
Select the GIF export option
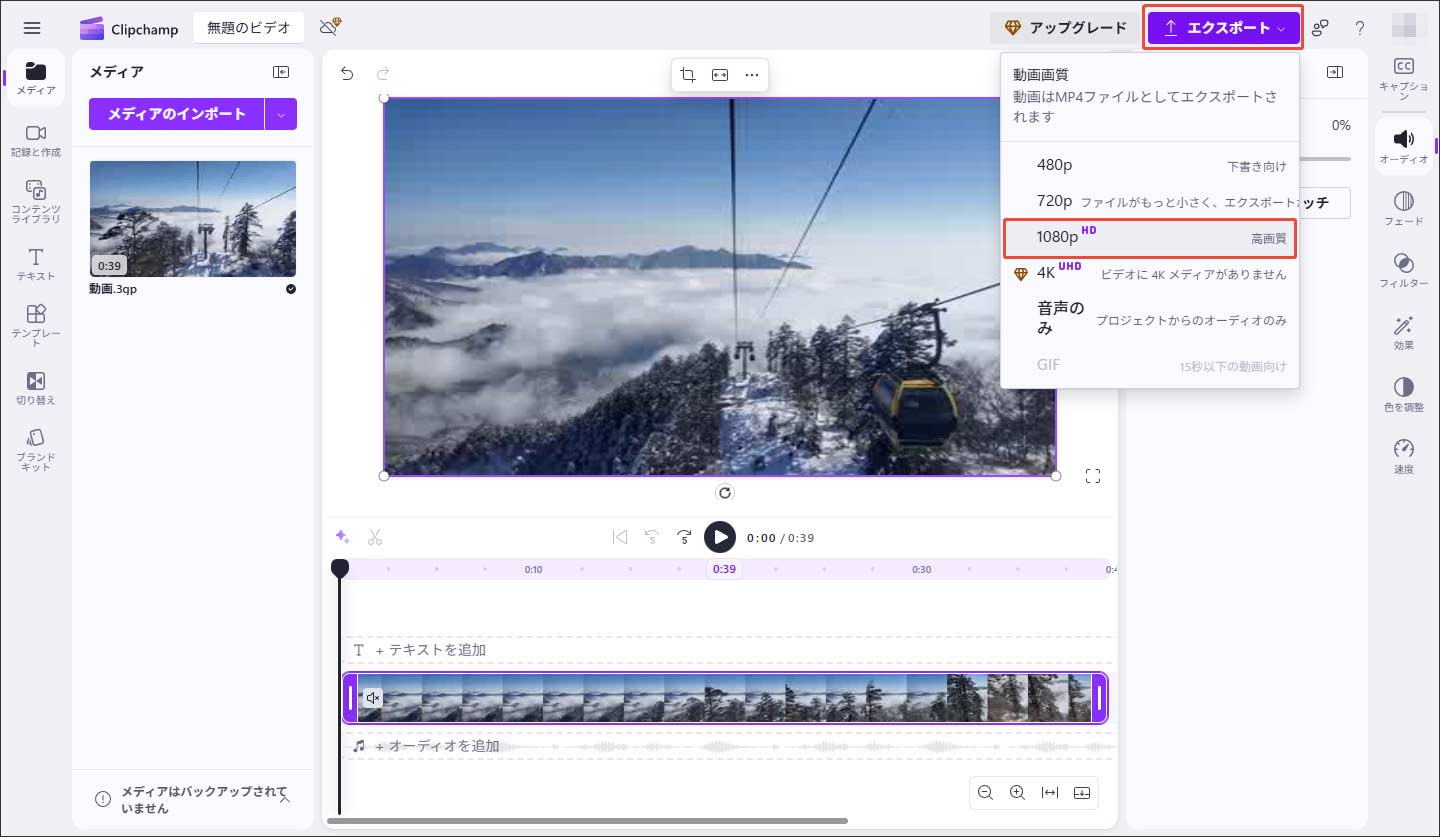(x=1150, y=365)
